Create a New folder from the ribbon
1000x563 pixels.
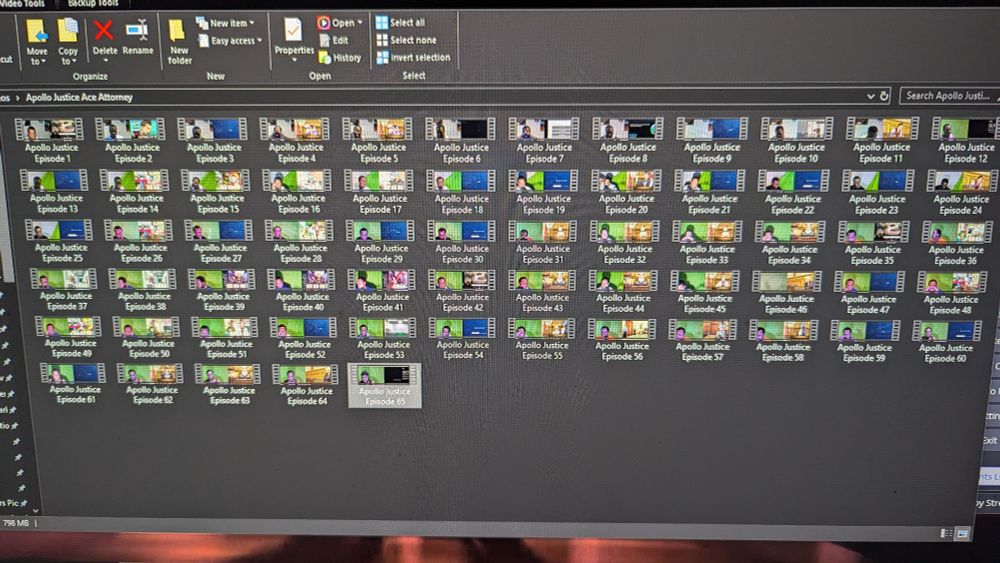coord(179,42)
